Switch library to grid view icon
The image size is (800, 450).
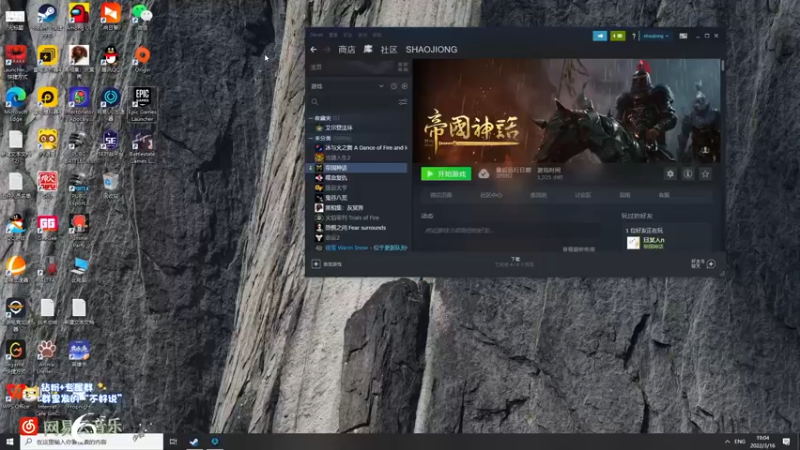pyautogui.click(x=403, y=67)
